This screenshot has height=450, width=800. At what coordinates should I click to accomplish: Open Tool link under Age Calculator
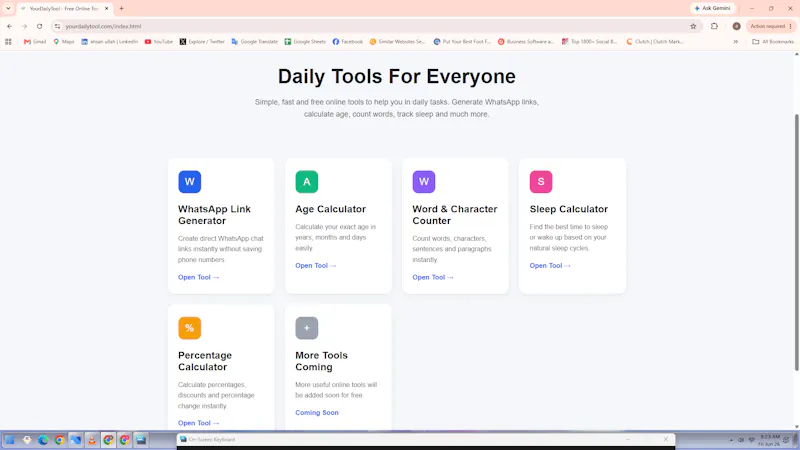316,265
